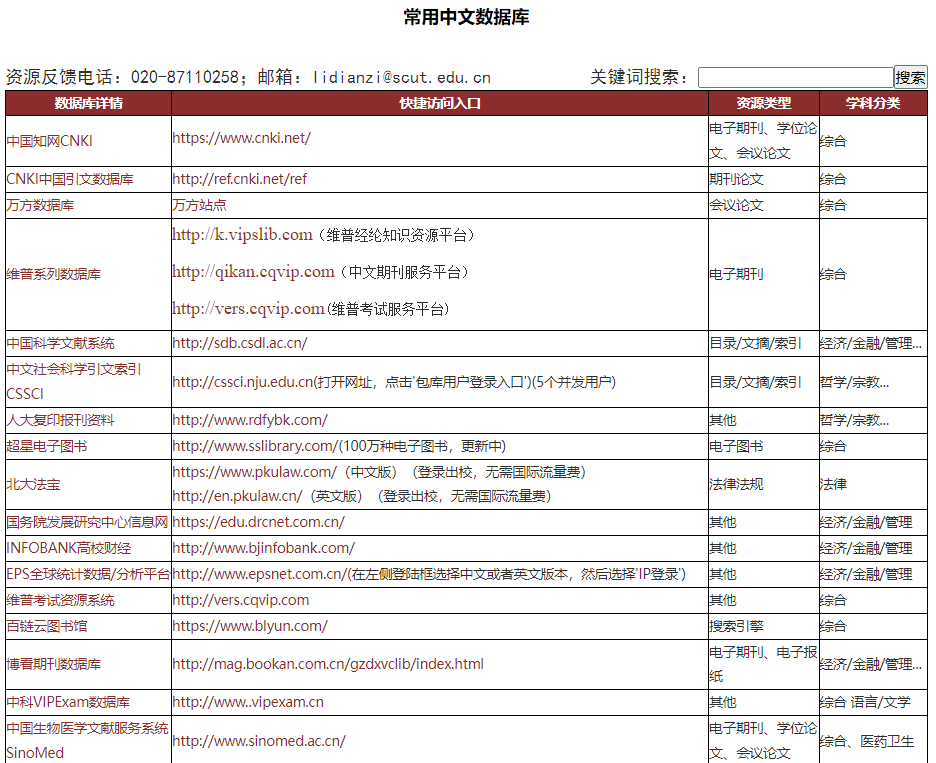Image resolution: width=936 pixels, height=763 pixels.
Task: Open the http://www.epsnet.com.cn/ link
Action: point(260,574)
